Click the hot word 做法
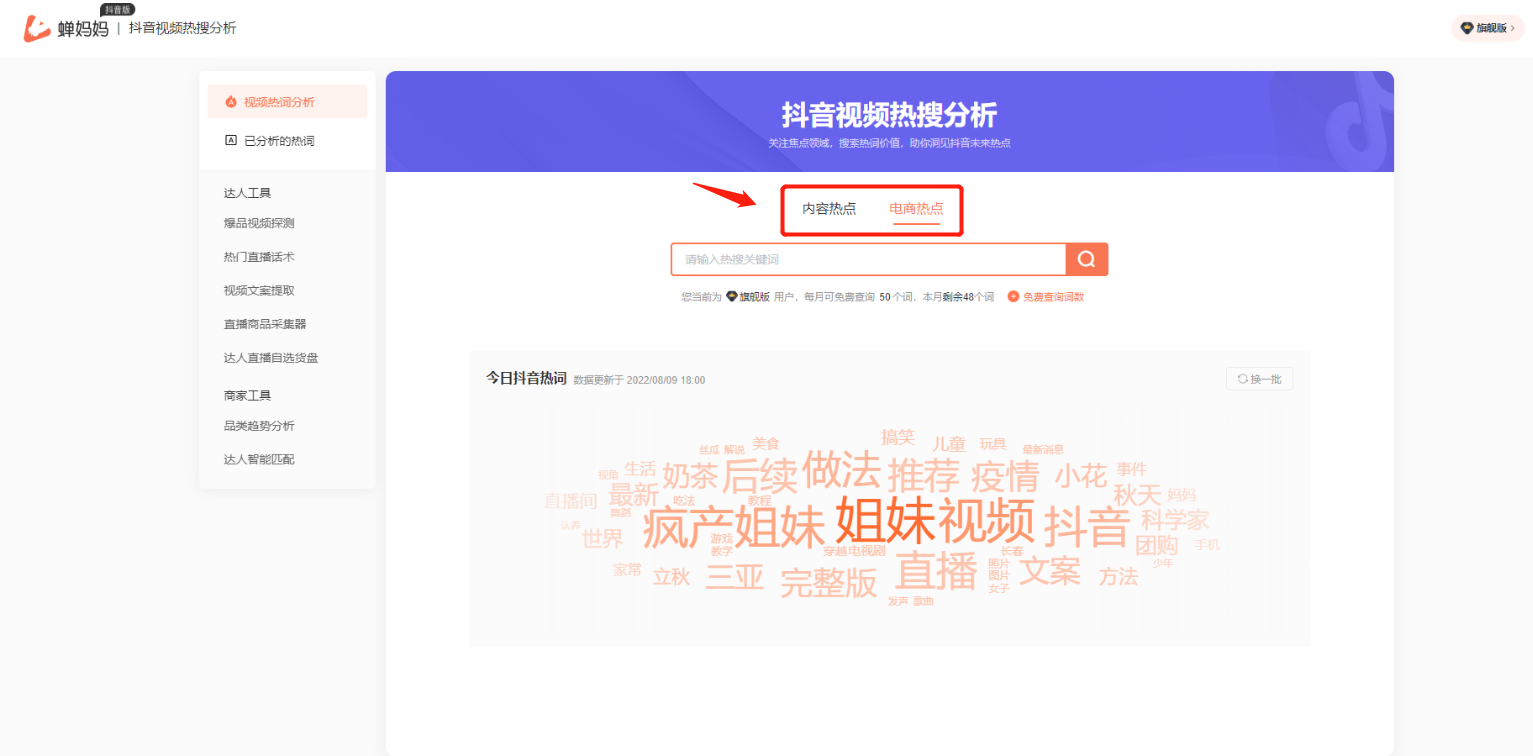Viewport: 1533px width, 756px height. point(841,469)
